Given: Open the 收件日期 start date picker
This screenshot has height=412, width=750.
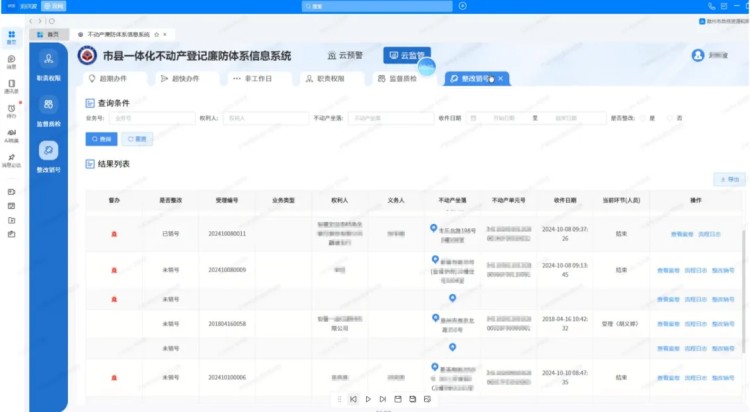Looking at the screenshot, I should click(506, 118).
